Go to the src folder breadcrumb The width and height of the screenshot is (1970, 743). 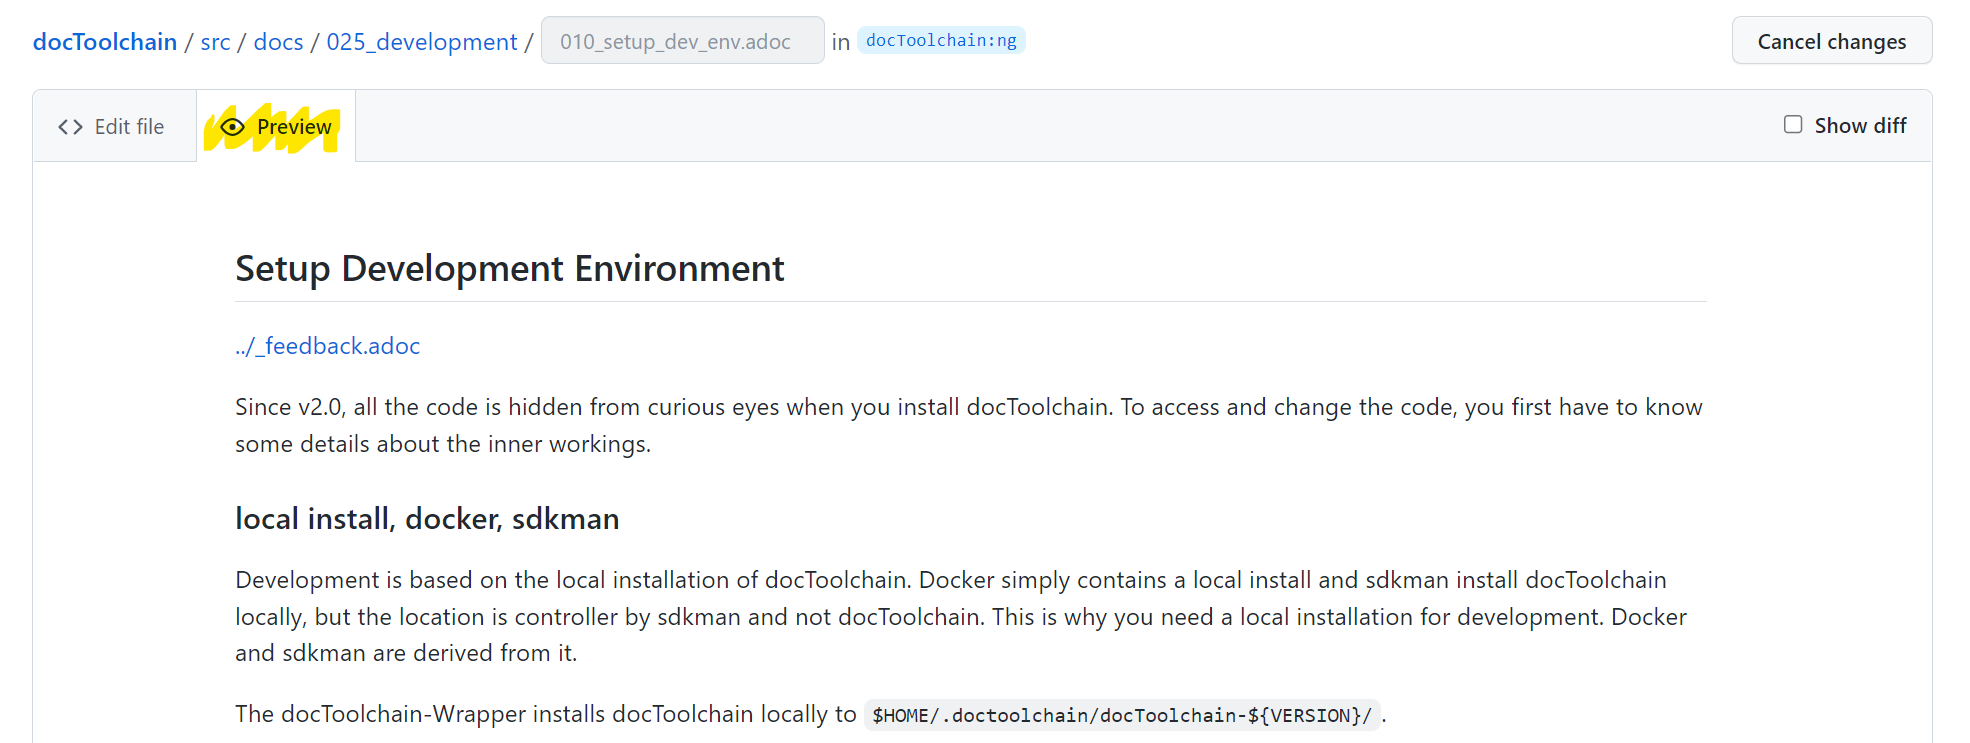click(x=215, y=42)
